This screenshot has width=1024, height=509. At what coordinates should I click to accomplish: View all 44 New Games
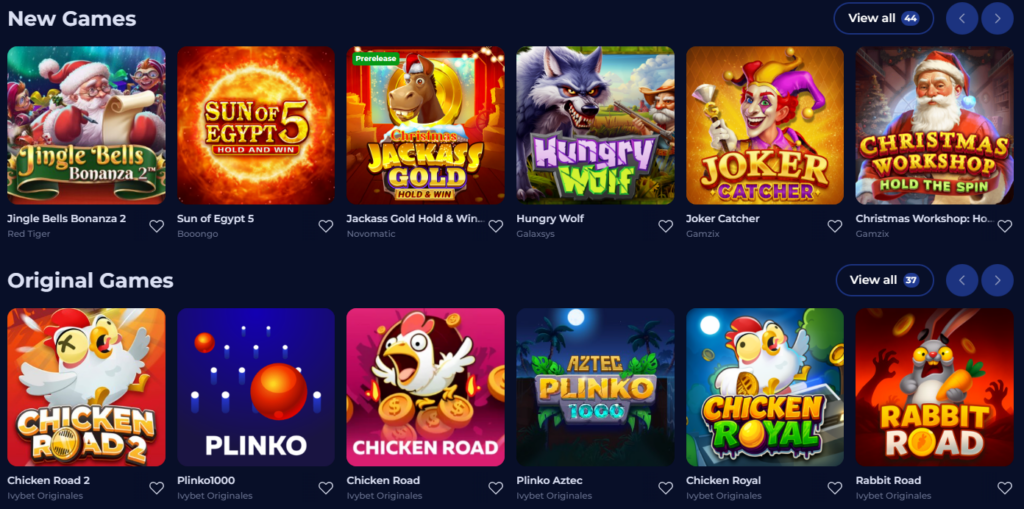point(884,18)
